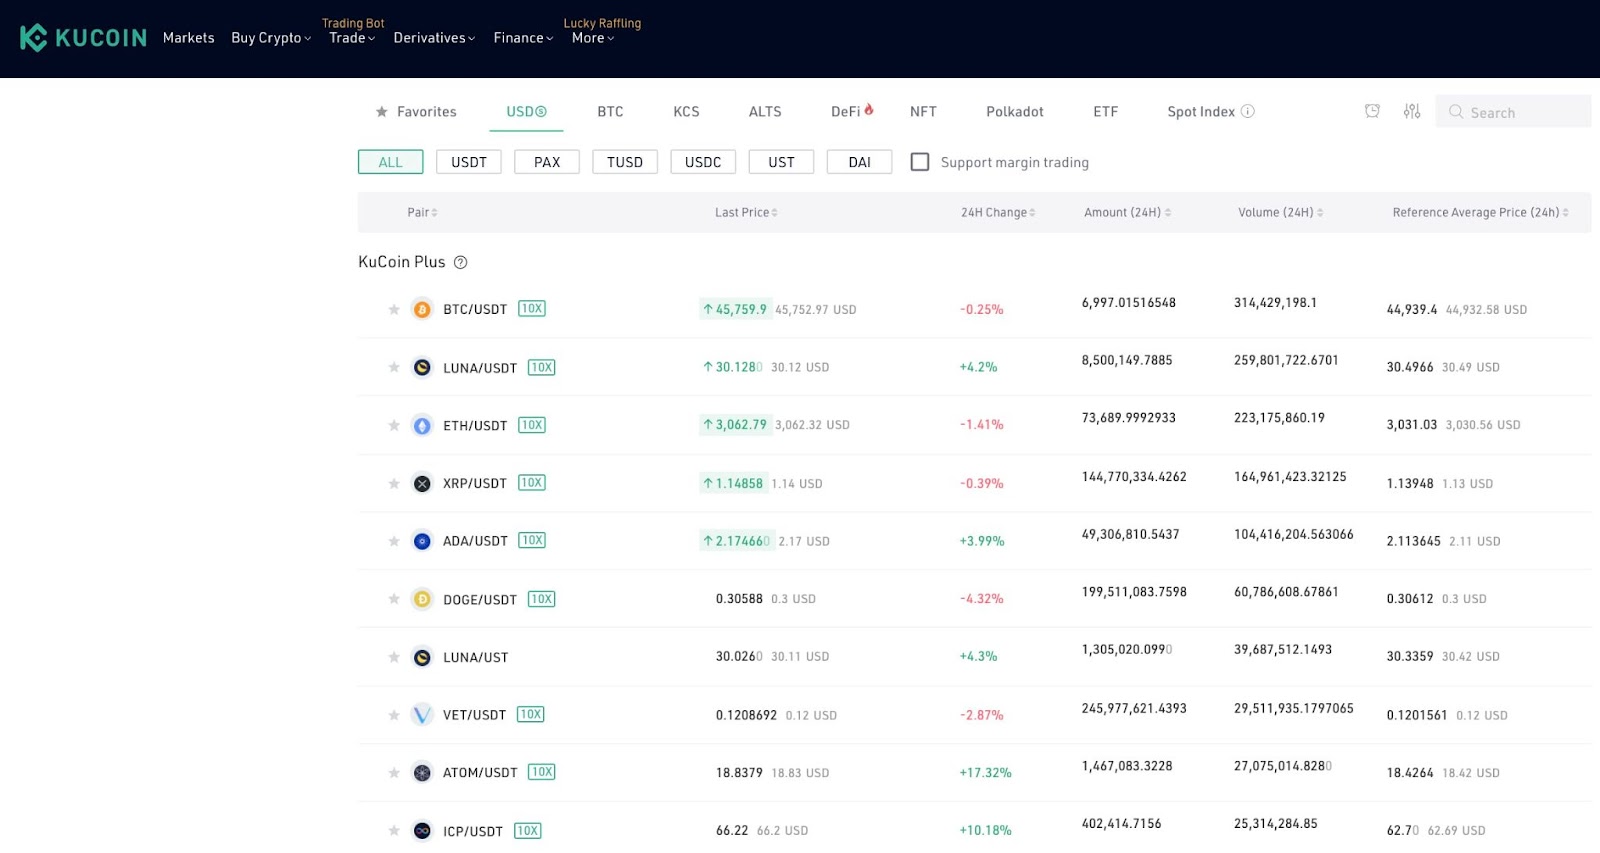Switch to the NFT tab
1600x853 pixels.
pos(923,111)
